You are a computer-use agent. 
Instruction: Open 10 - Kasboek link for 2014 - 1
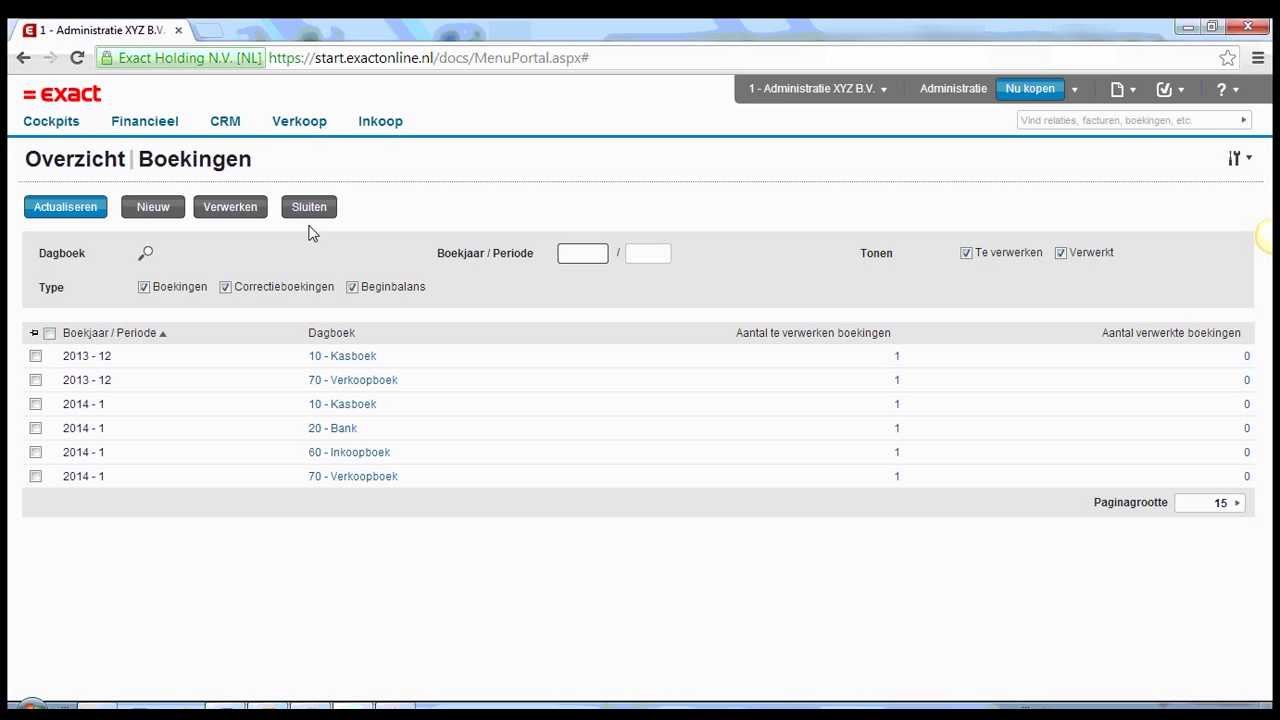click(342, 404)
